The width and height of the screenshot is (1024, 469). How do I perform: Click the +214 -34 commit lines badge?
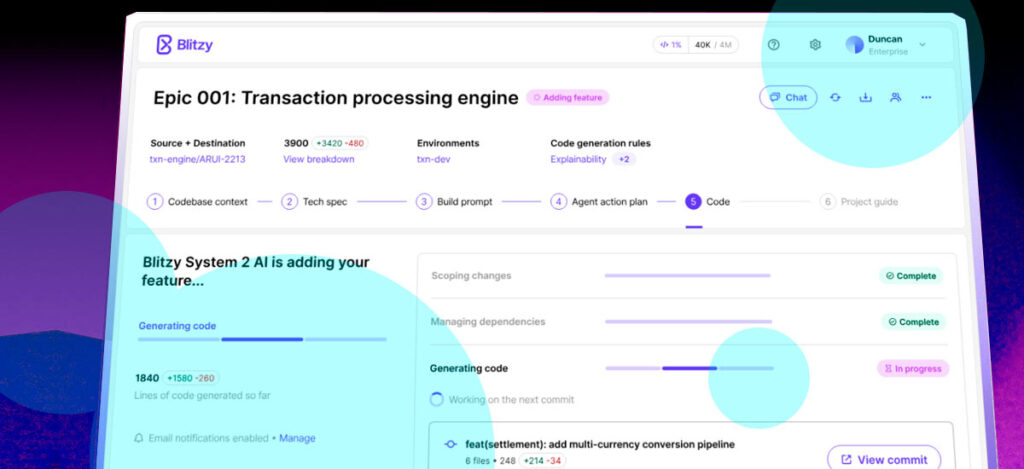[543, 461]
